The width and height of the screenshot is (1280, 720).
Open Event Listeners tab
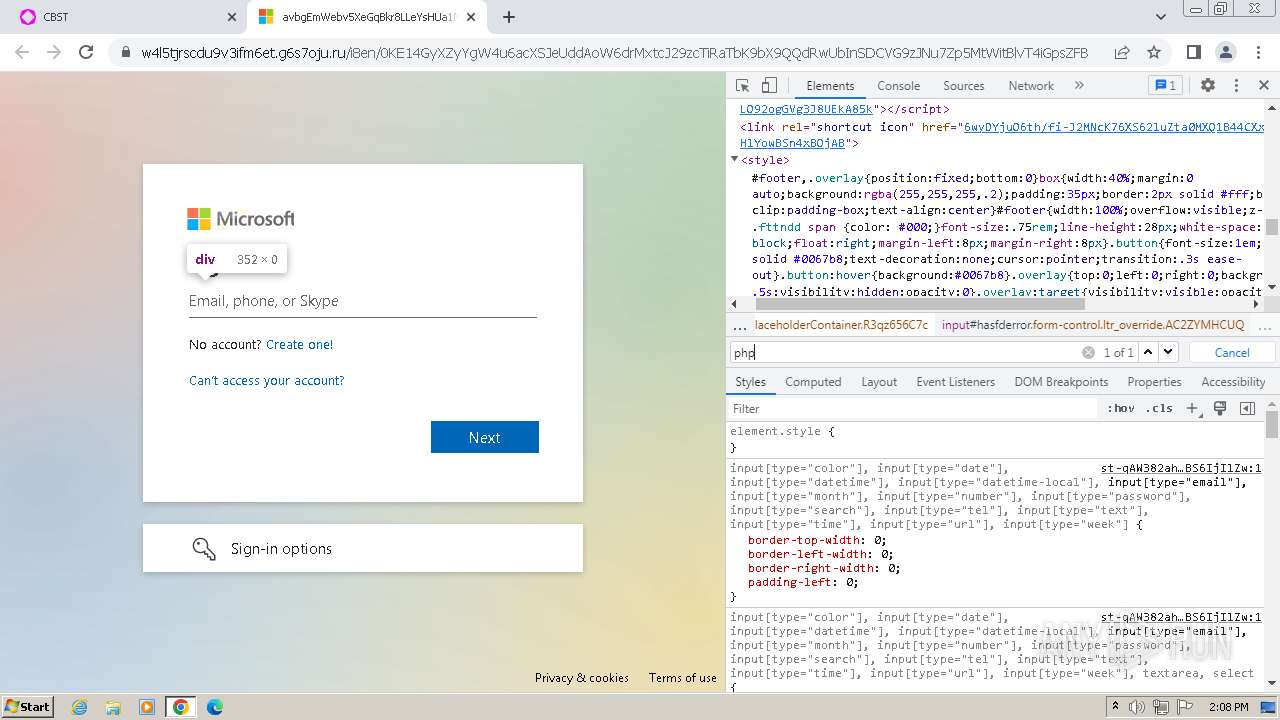[x=956, y=382]
